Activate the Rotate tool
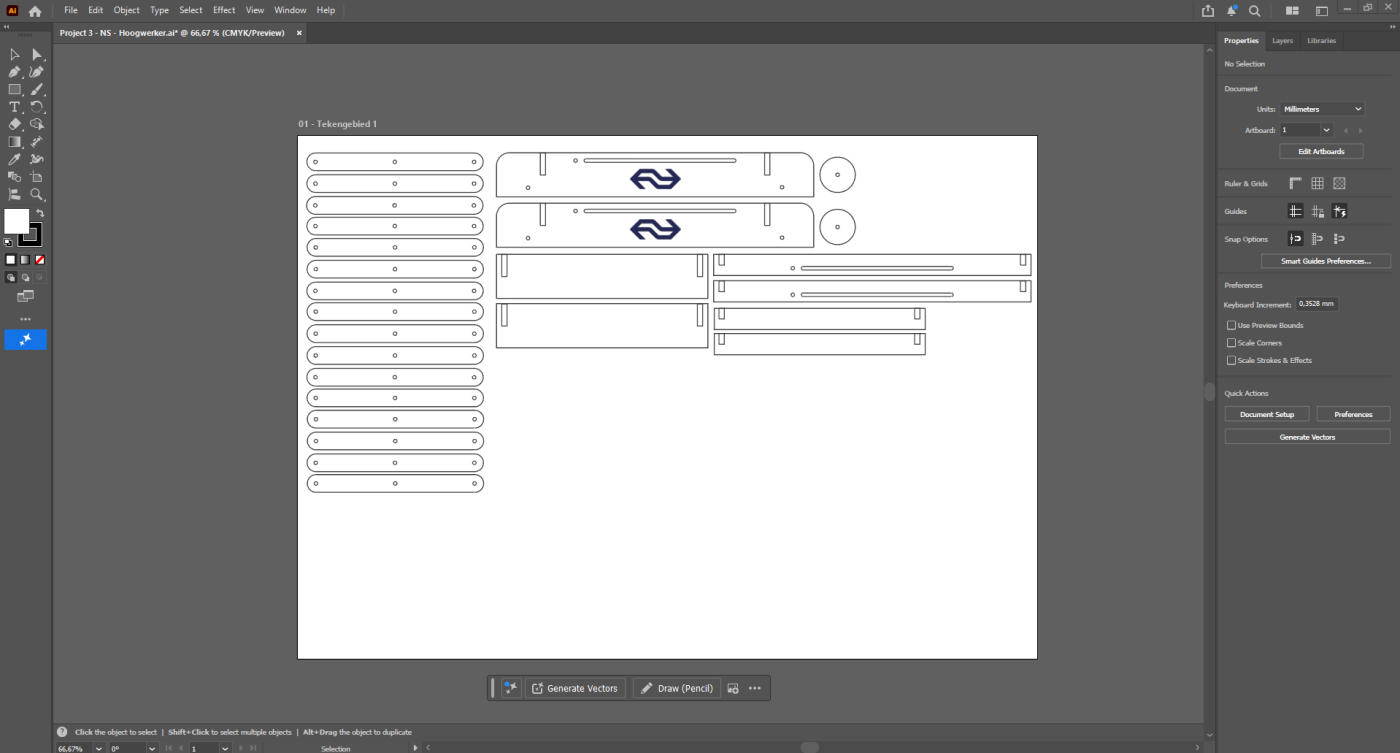This screenshot has width=1400, height=753. [x=37, y=107]
